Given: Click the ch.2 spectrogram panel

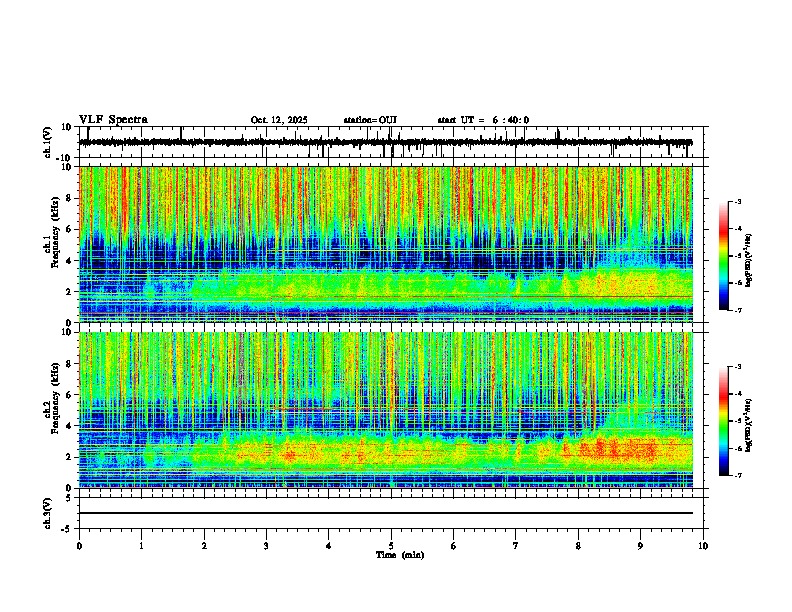Looking at the screenshot, I should 385,410.
